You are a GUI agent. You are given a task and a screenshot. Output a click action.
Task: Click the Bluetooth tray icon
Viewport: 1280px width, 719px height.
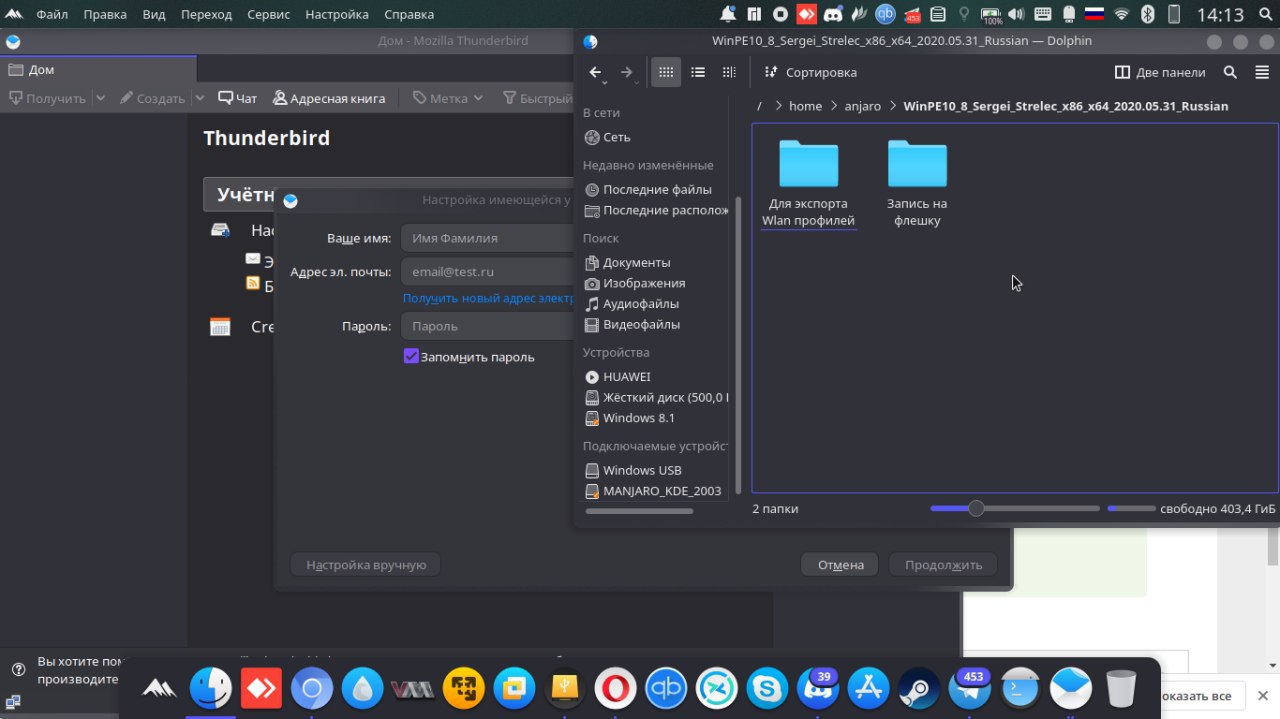[x=1148, y=15]
